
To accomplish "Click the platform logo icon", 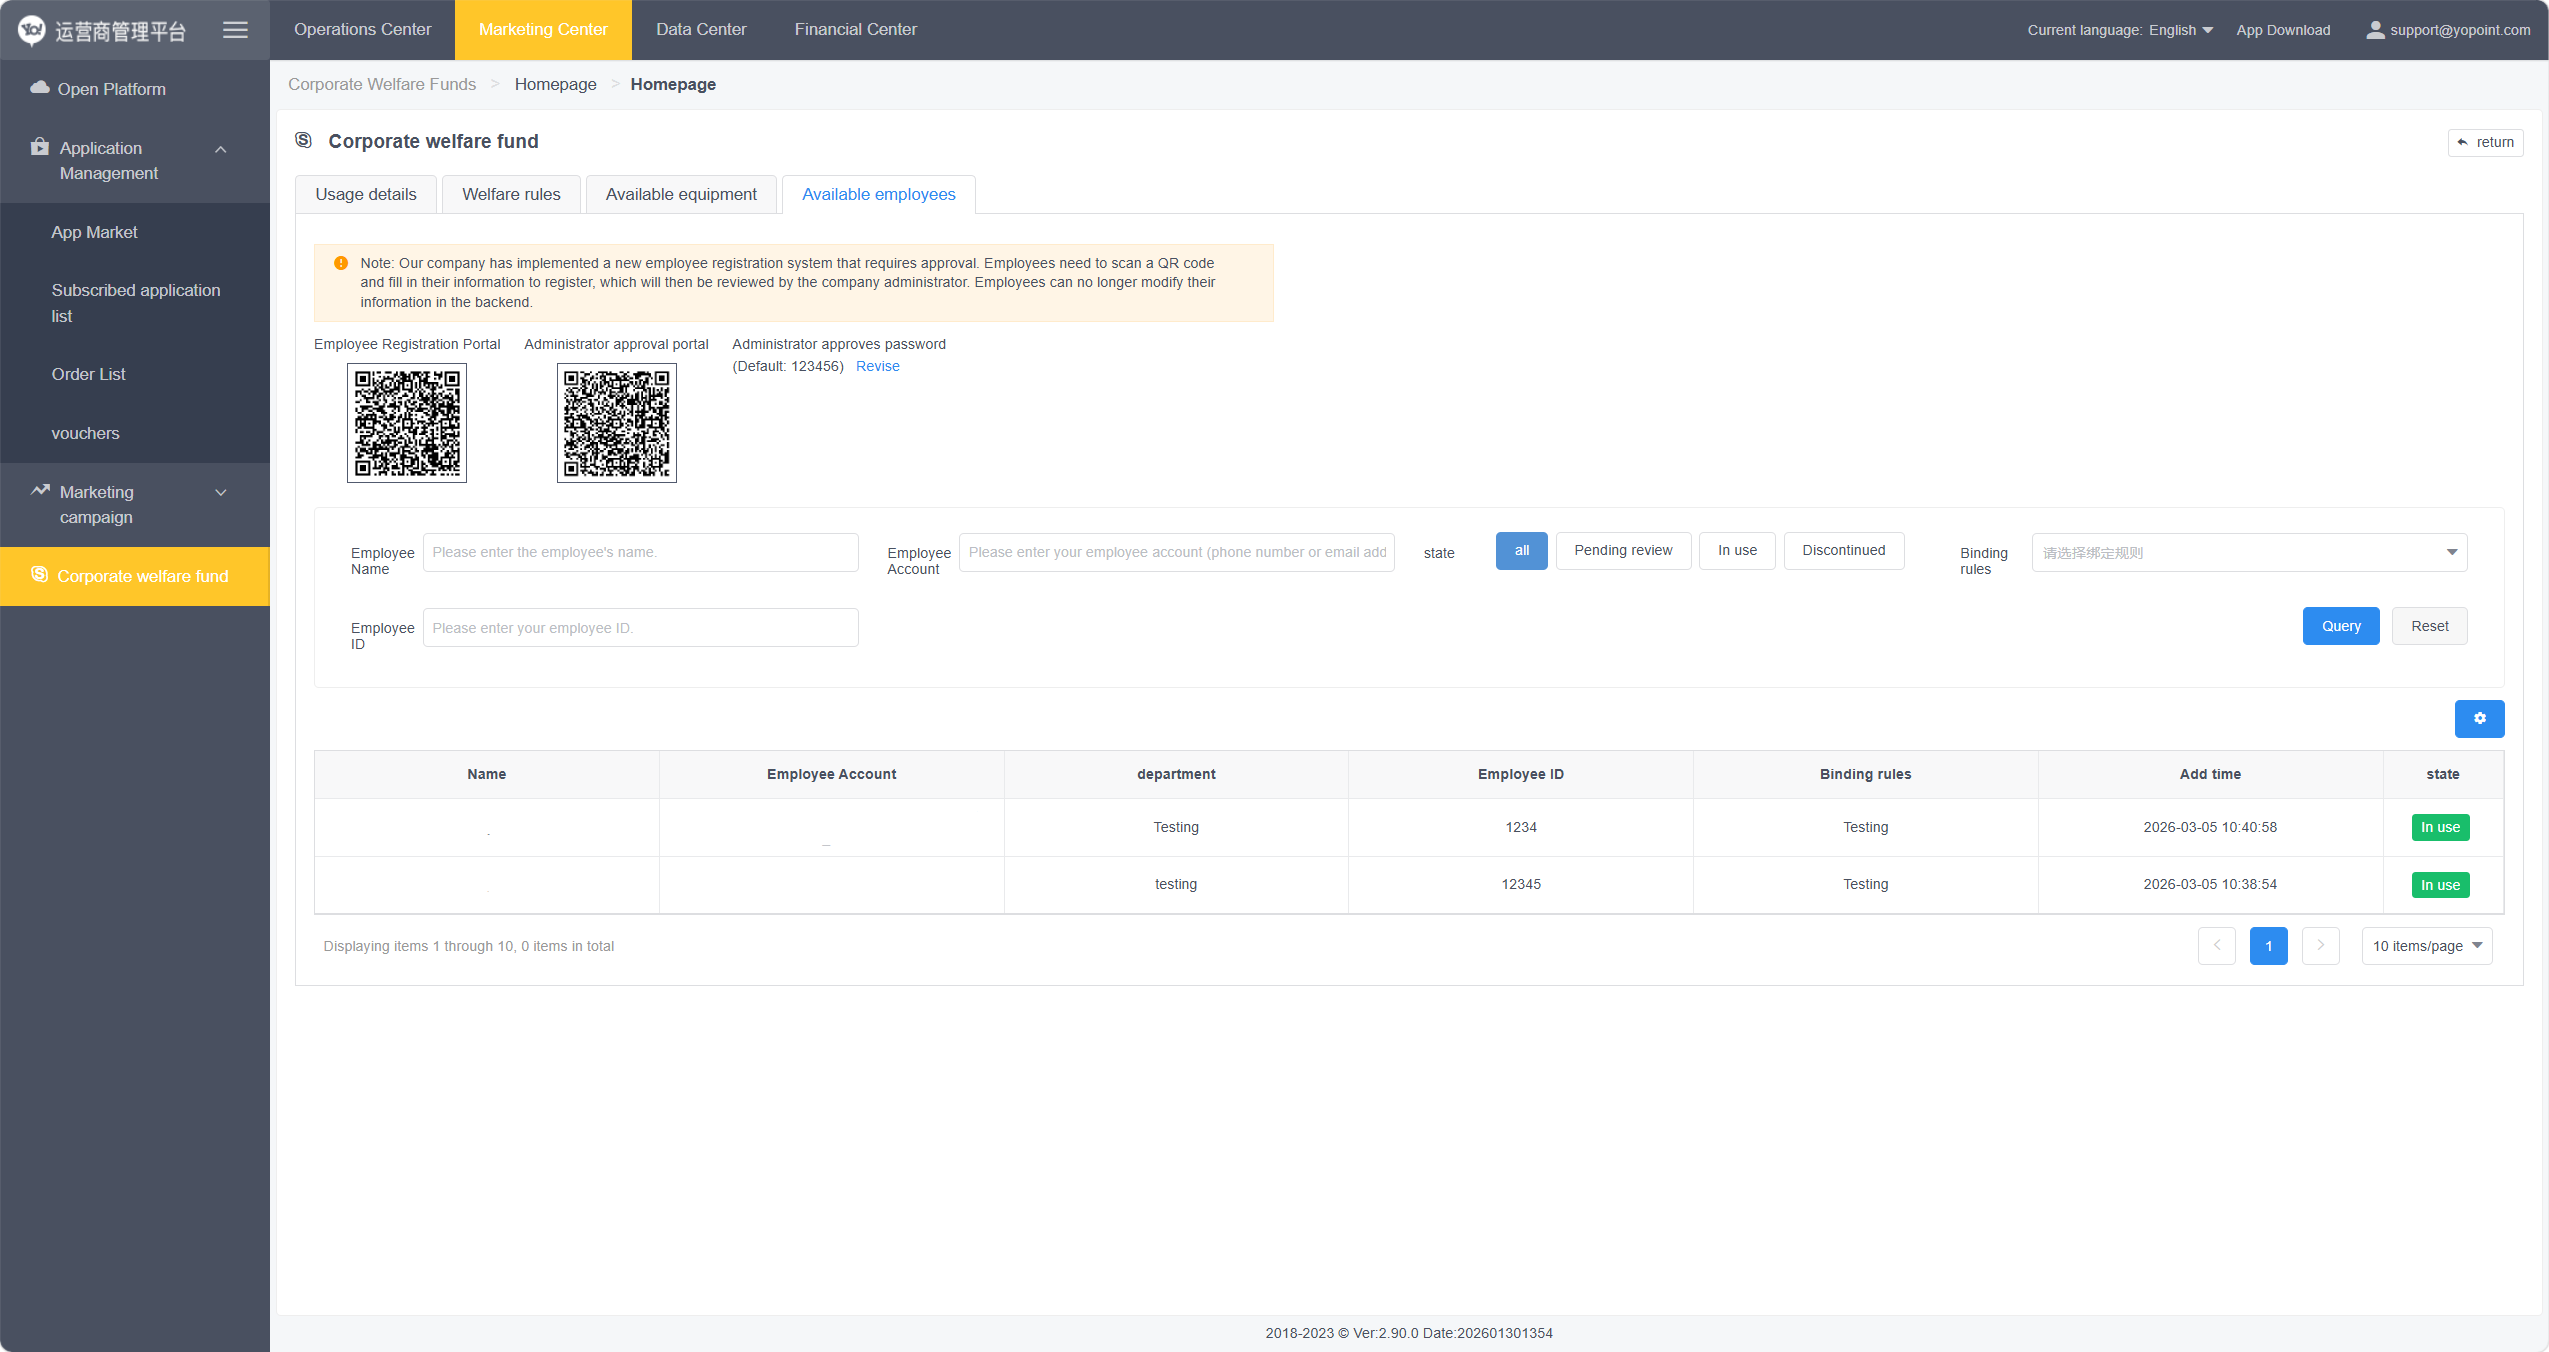I will coord(32,30).
